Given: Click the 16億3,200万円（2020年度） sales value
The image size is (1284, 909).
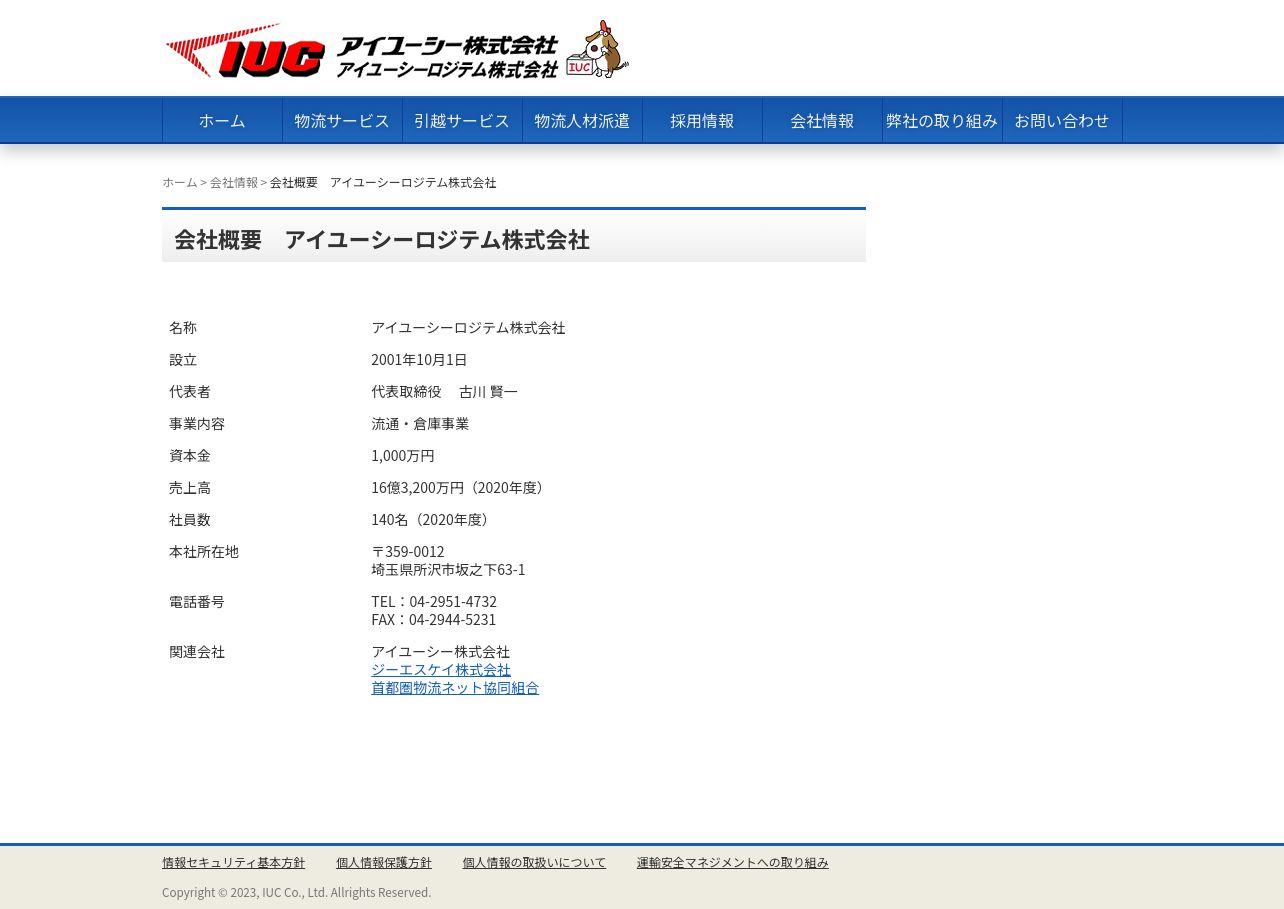Looking at the screenshot, I should coord(460,488).
